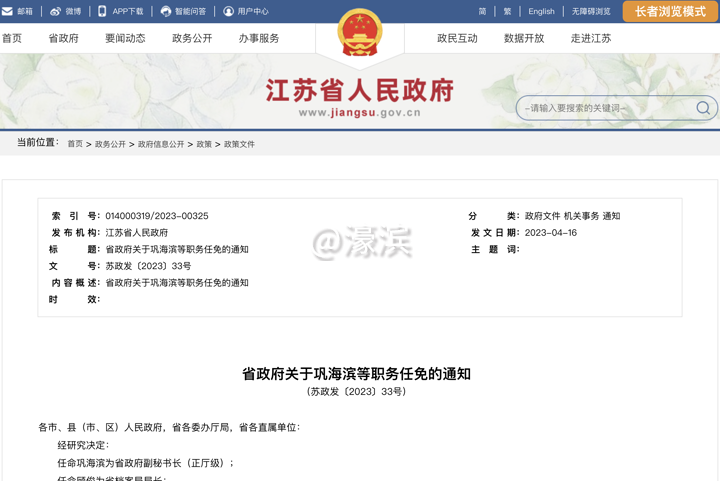Viewport: 720px width, 481px height.
Task: Click 政府信息公开 in breadcrumb
Action: (x=161, y=144)
